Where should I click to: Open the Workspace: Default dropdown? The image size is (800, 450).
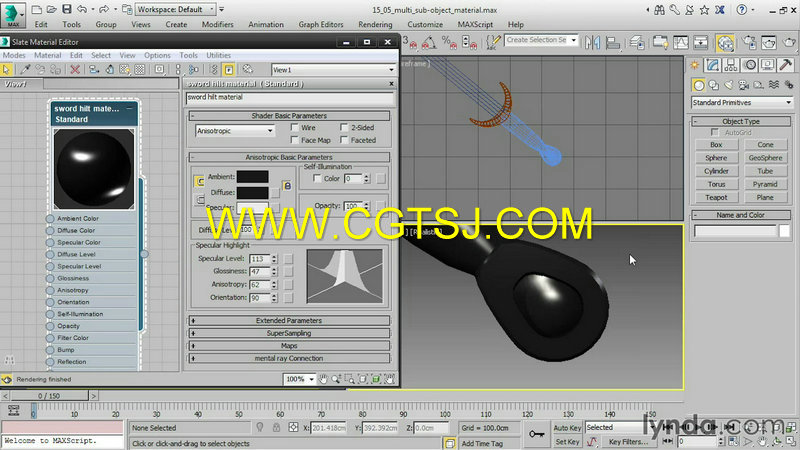coord(176,9)
